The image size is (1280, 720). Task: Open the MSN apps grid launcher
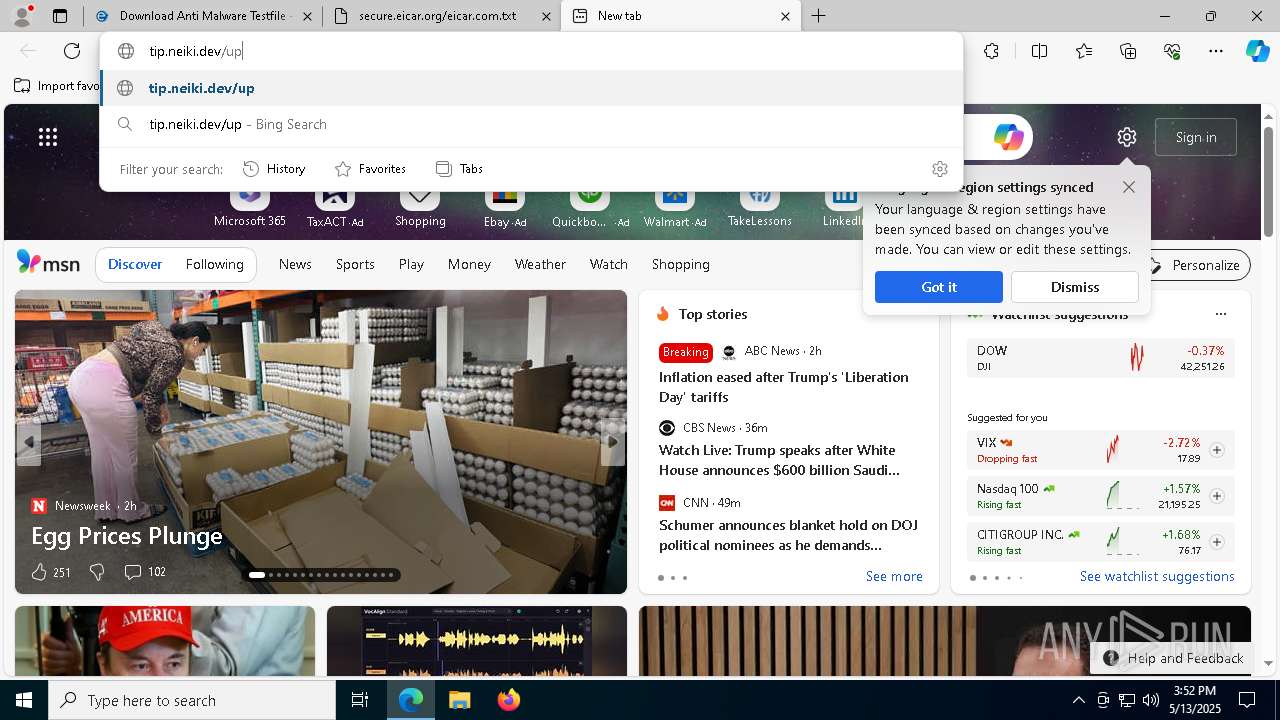click(48, 137)
